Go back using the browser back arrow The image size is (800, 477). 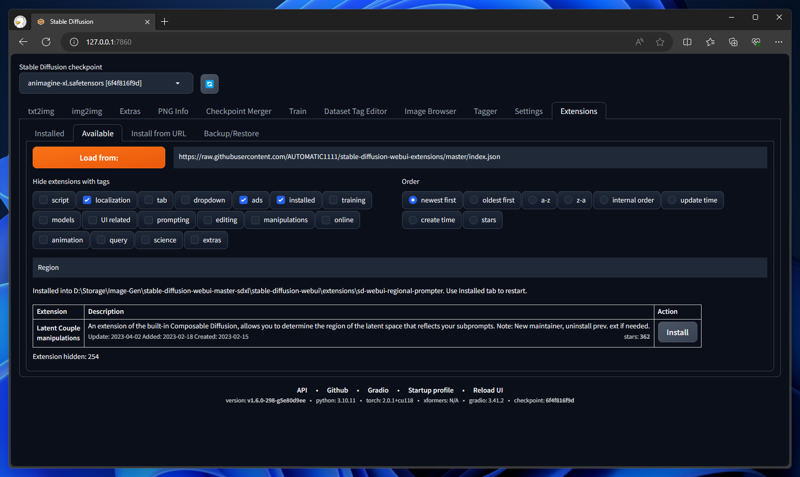click(x=23, y=42)
